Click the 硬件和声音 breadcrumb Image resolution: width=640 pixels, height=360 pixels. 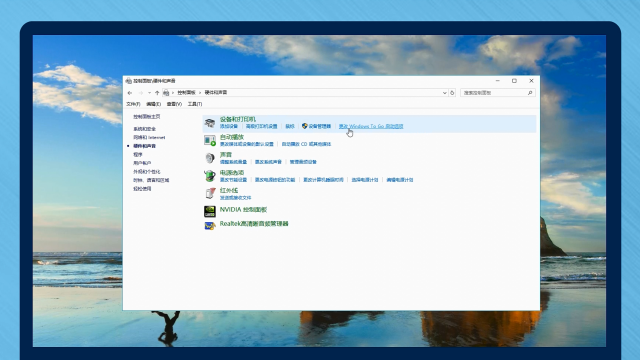(x=216, y=93)
